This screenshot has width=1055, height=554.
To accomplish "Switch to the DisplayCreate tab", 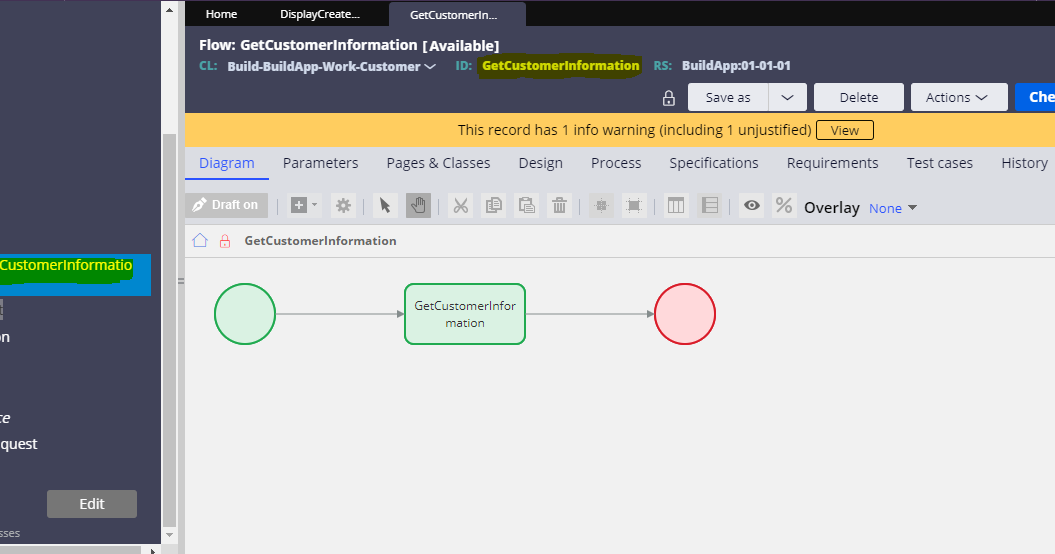I will 320,14.
